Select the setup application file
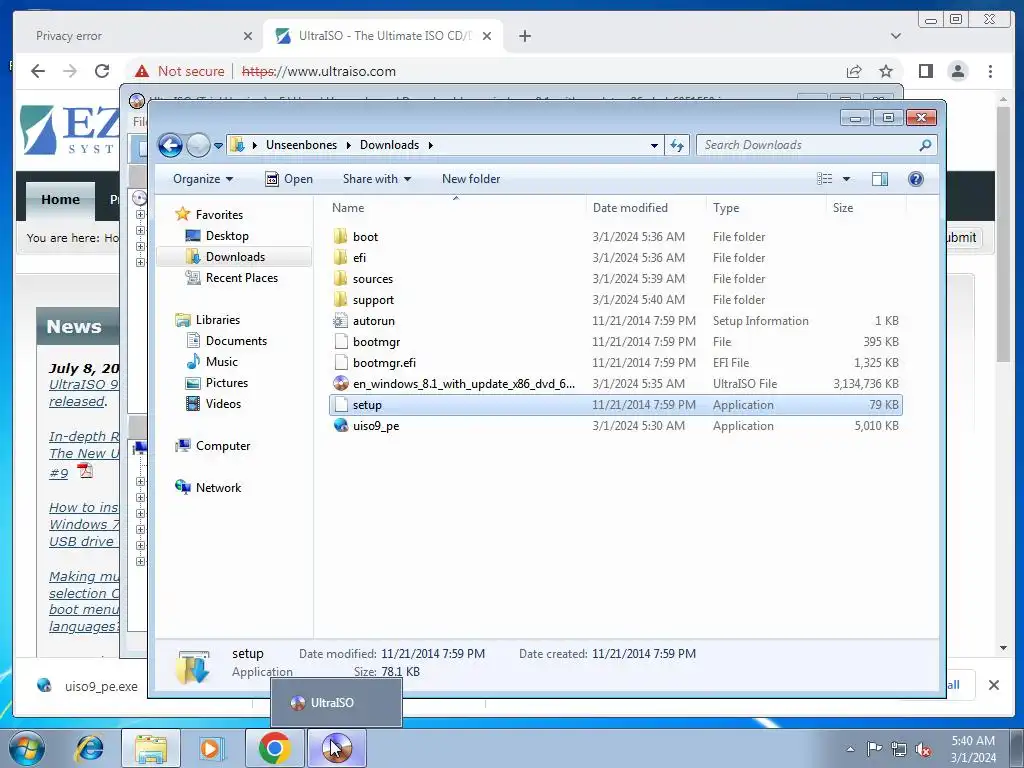The width and height of the screenshot is (1024, 768). coord(616,405)
